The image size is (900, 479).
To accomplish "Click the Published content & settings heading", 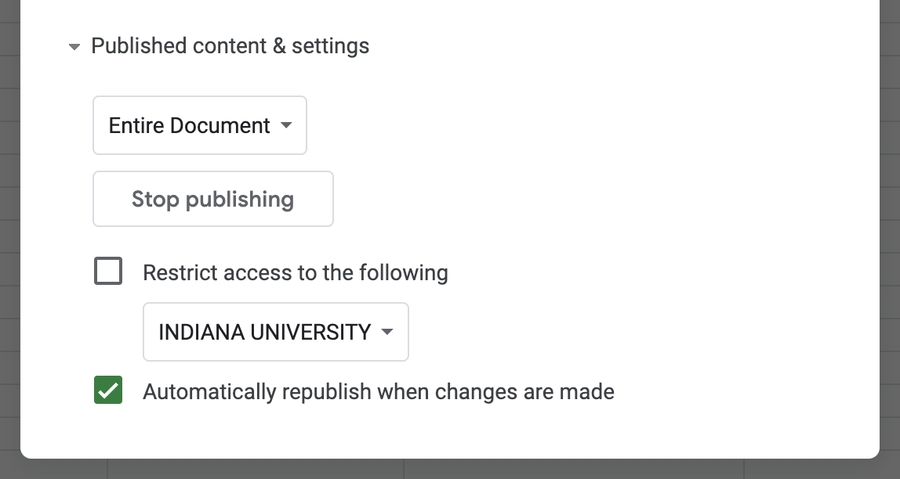I will 229,46.
